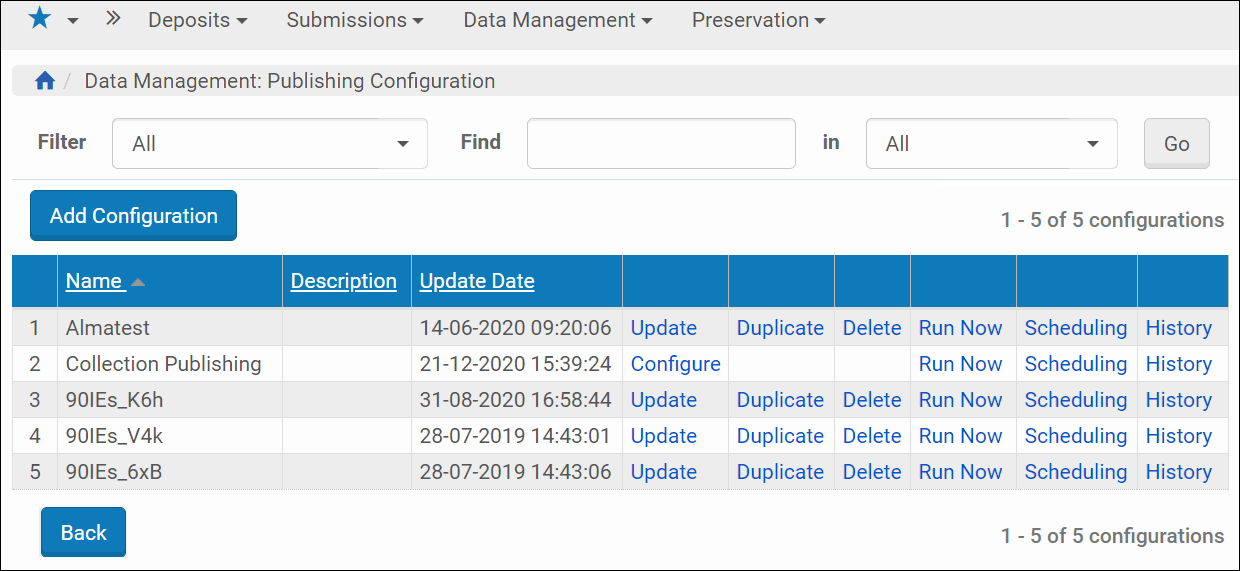
Task: Click the Name column sort arrow
Action: (138, 282)
